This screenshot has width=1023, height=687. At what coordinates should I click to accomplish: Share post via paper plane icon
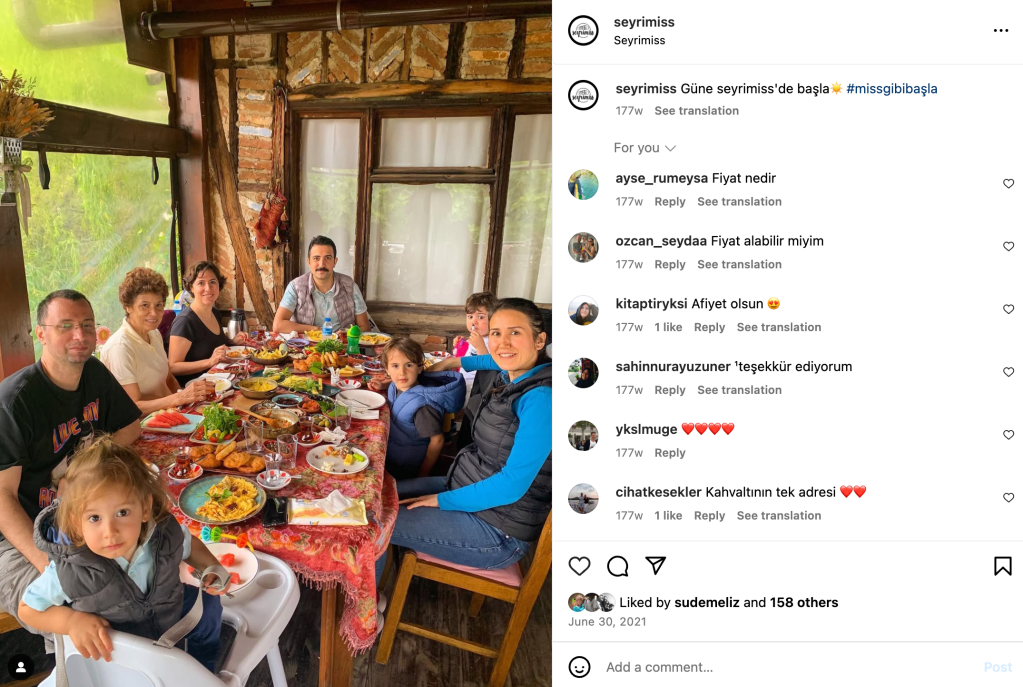pyautogui.click(x=655, y=565)
